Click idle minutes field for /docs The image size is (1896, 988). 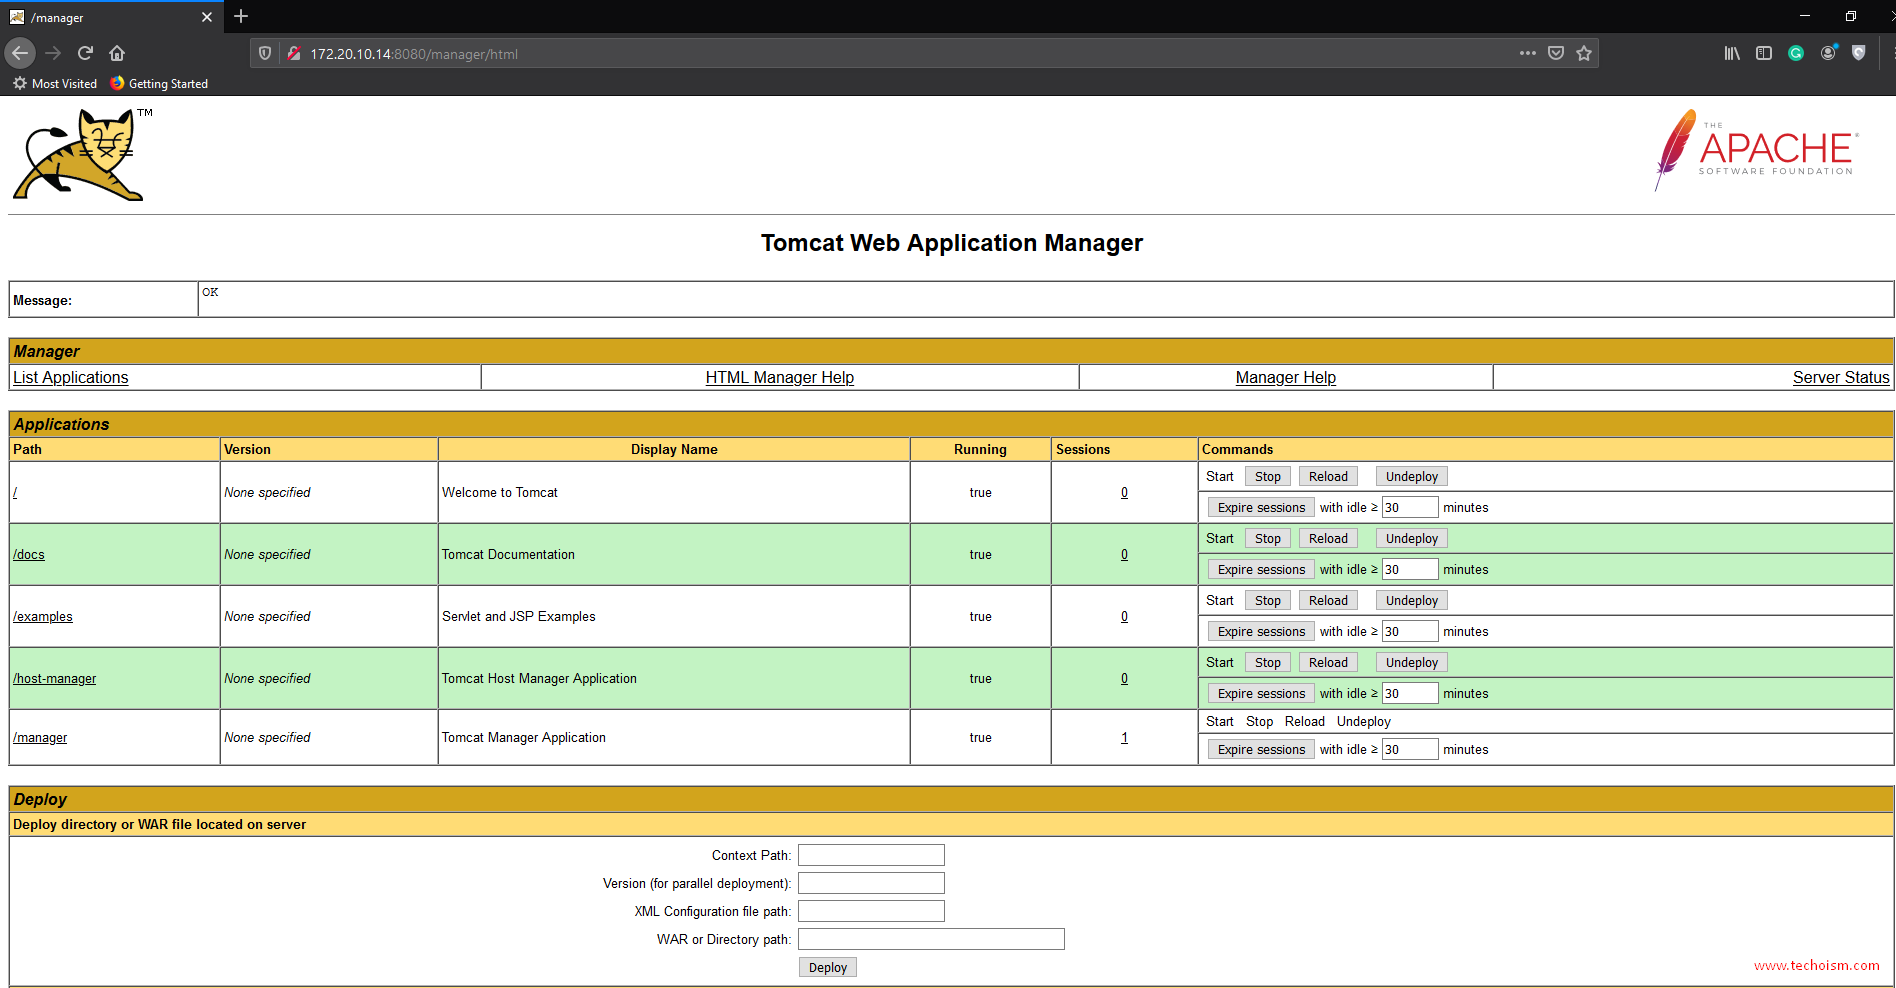tap(1410, 569)
